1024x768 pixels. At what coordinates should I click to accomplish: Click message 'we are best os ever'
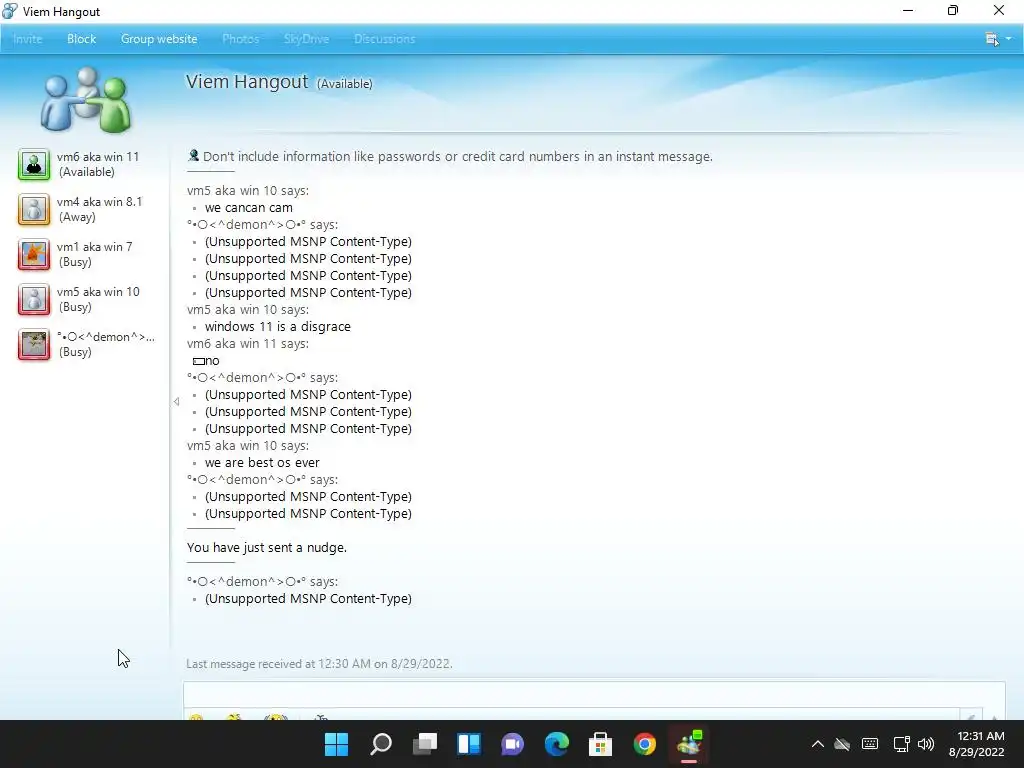262,462
